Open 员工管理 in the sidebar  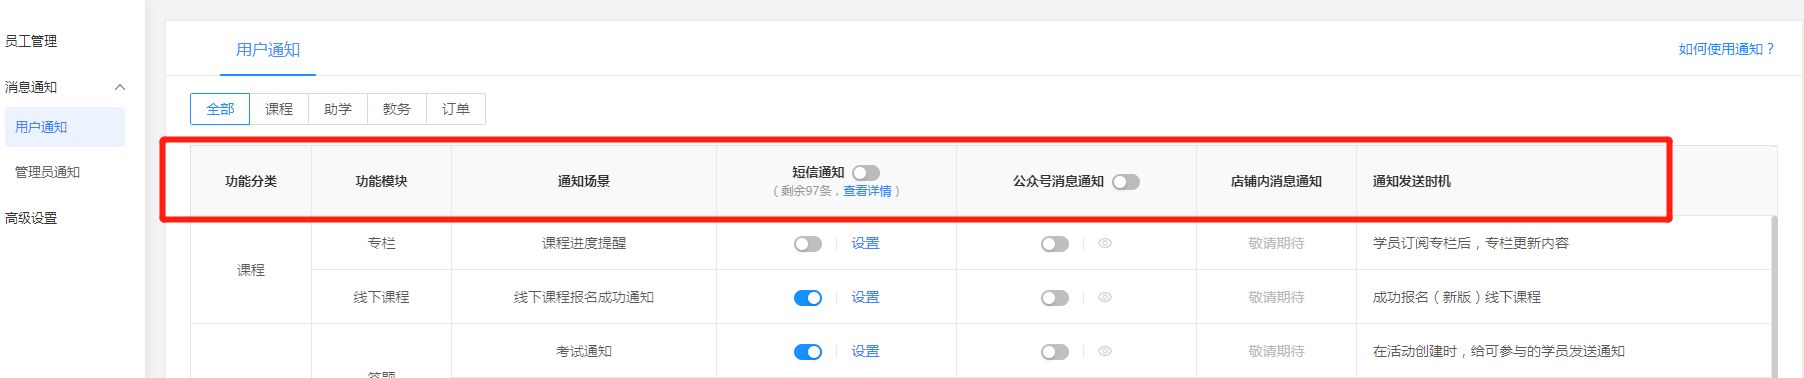coord(31,41)
